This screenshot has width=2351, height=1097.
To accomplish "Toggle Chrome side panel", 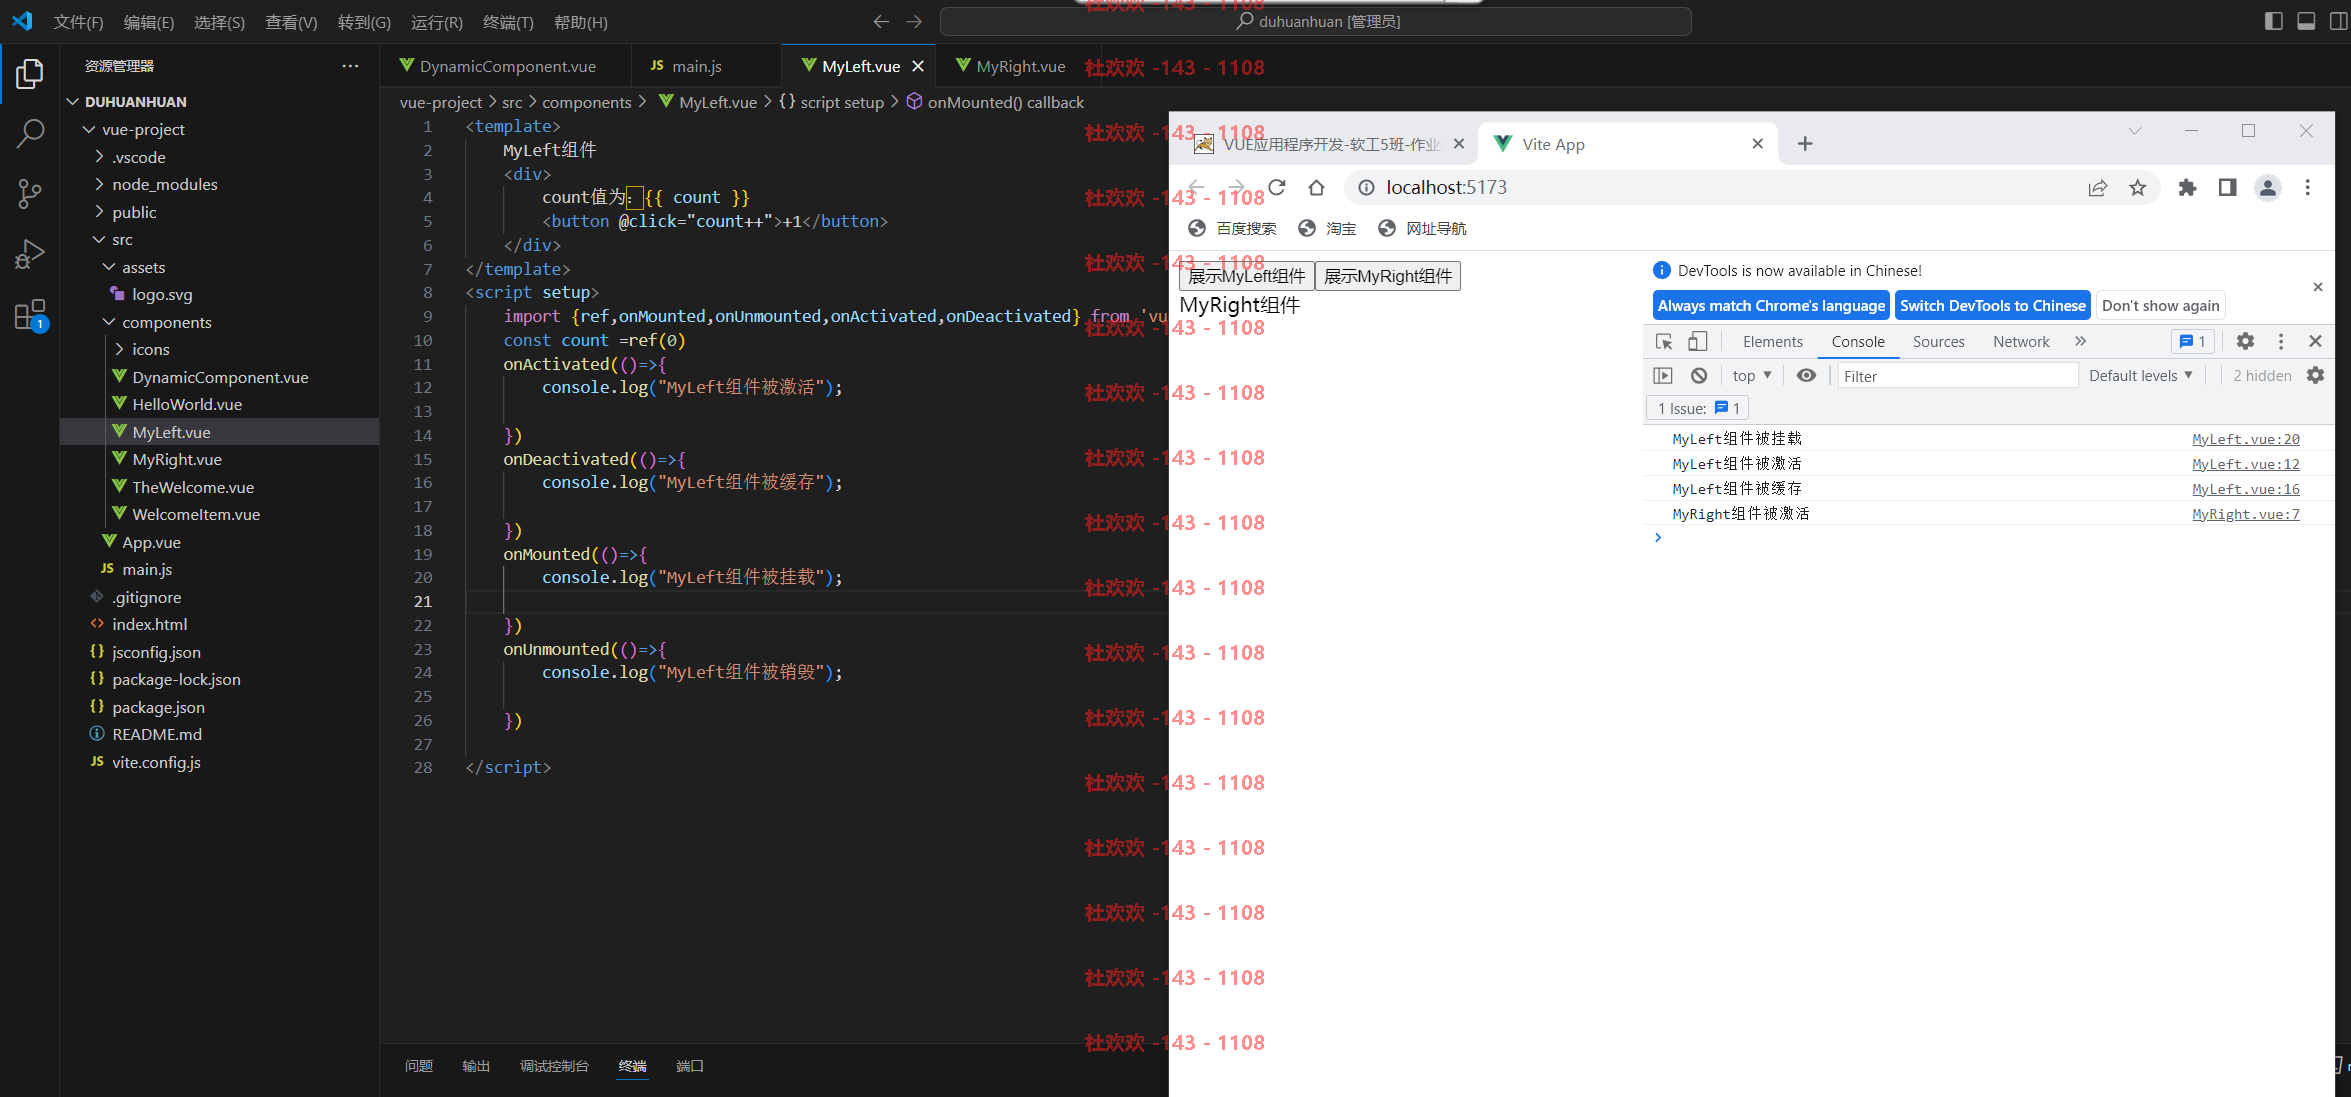I will point(2227,187).
